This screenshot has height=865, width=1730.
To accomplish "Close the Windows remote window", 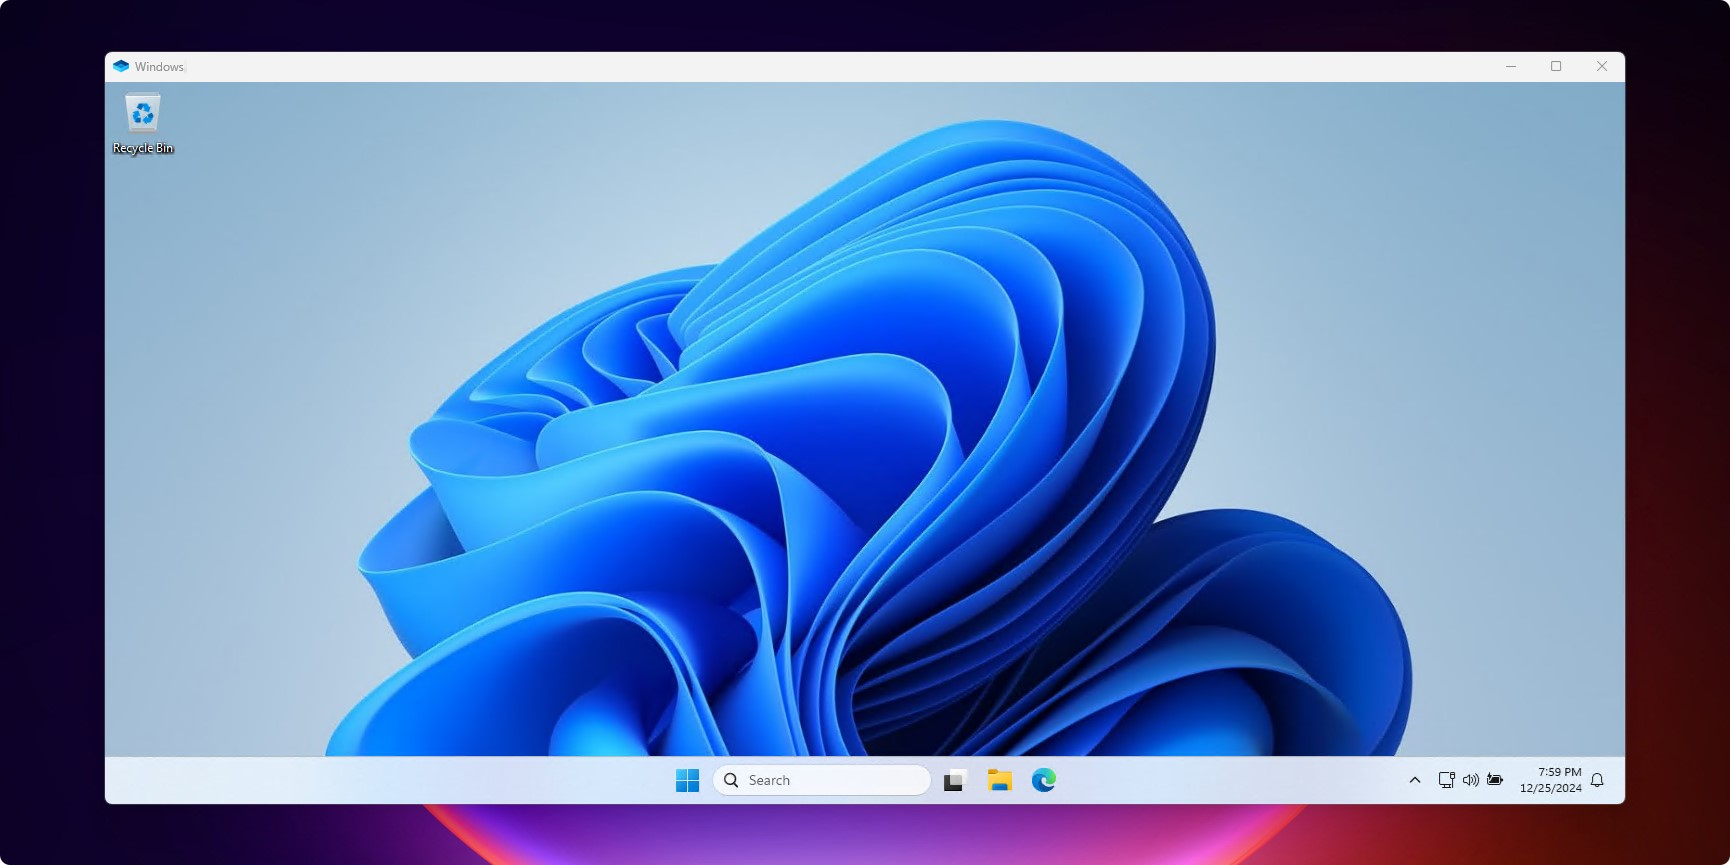I will 1602,66.
